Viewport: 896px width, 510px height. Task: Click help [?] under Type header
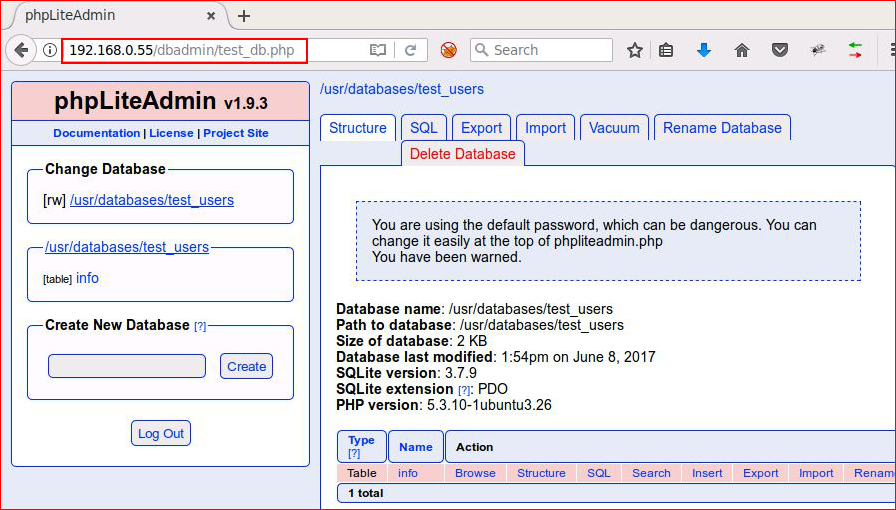[354, 453]
